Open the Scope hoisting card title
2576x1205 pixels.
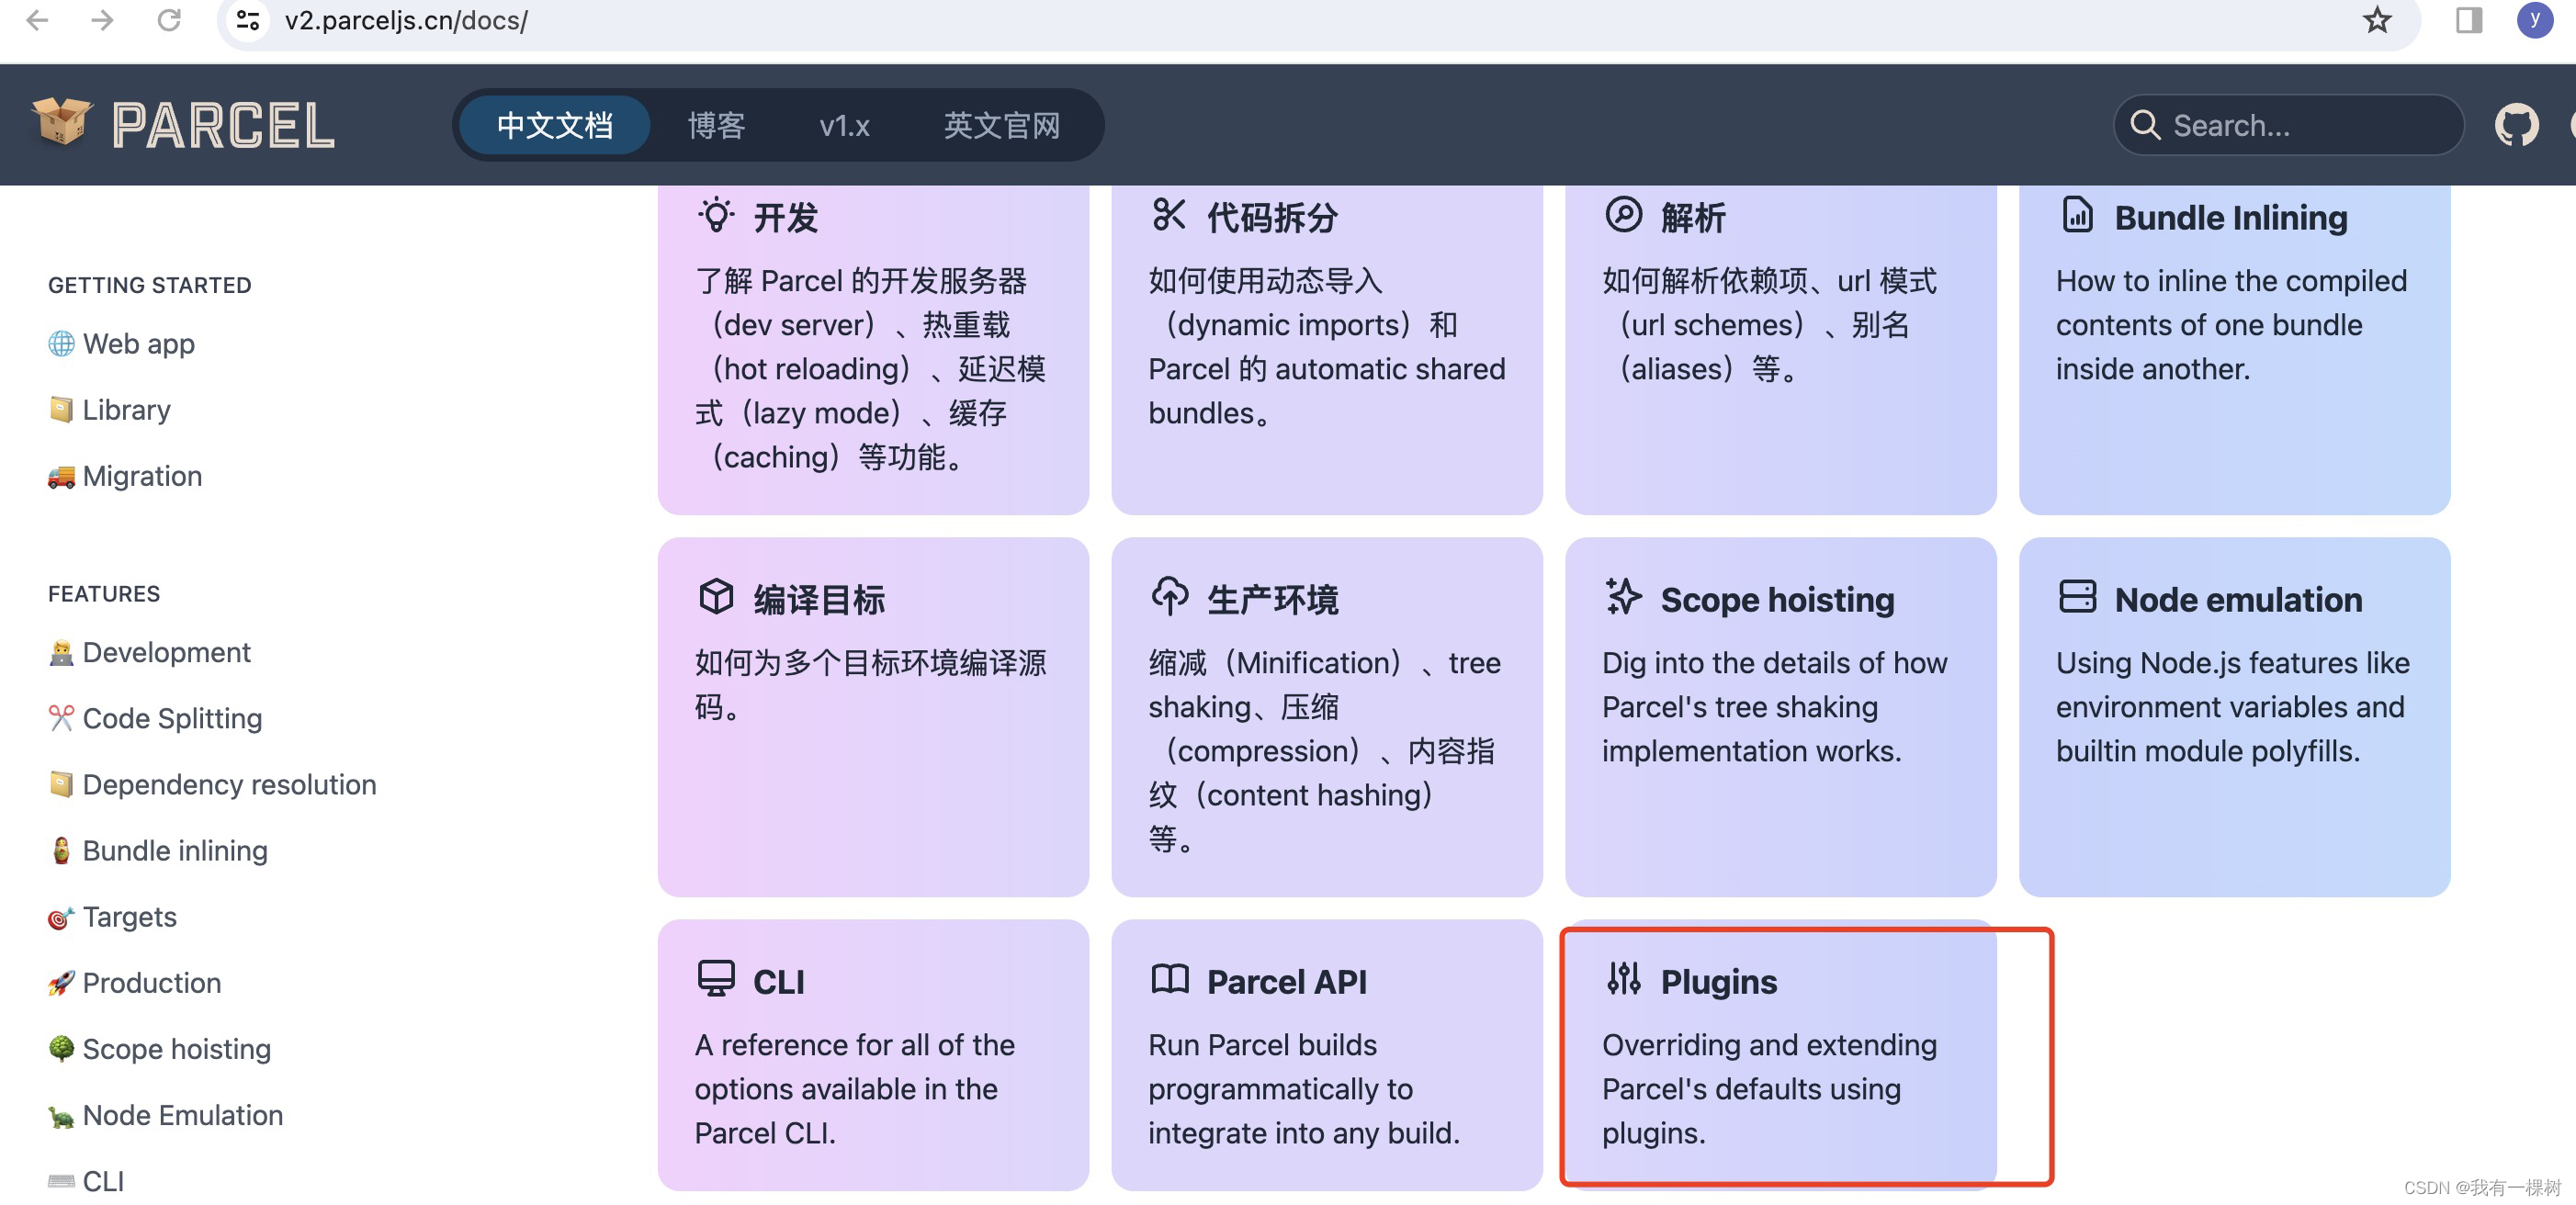1777,599
